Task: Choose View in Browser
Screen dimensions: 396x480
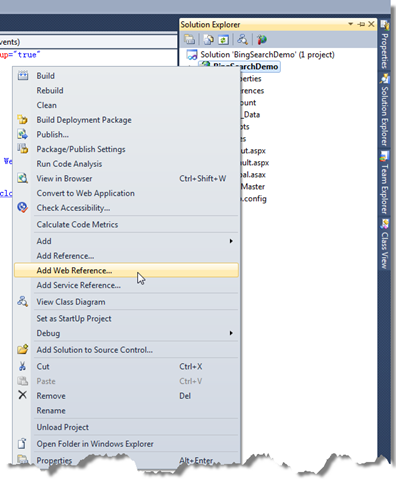Action: 126,178
